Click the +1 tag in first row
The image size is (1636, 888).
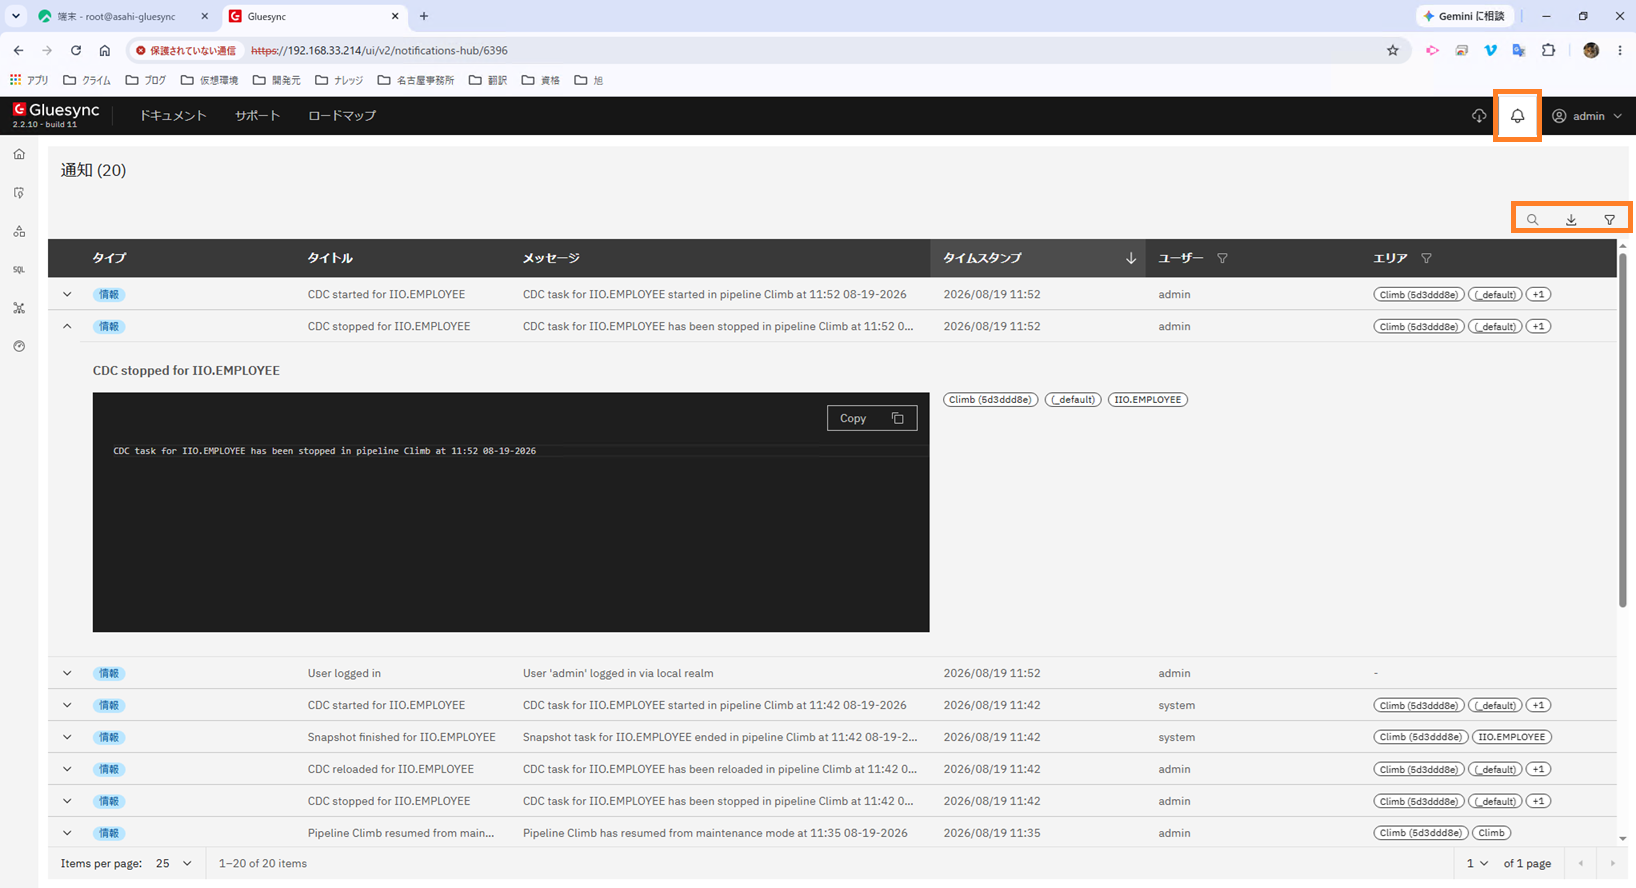[x=1539, y=294]
